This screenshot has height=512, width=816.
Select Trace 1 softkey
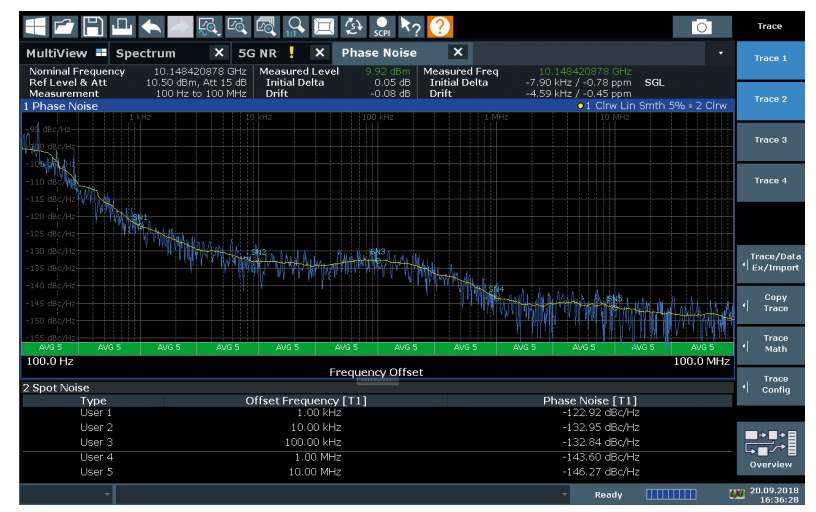(770, 61)
